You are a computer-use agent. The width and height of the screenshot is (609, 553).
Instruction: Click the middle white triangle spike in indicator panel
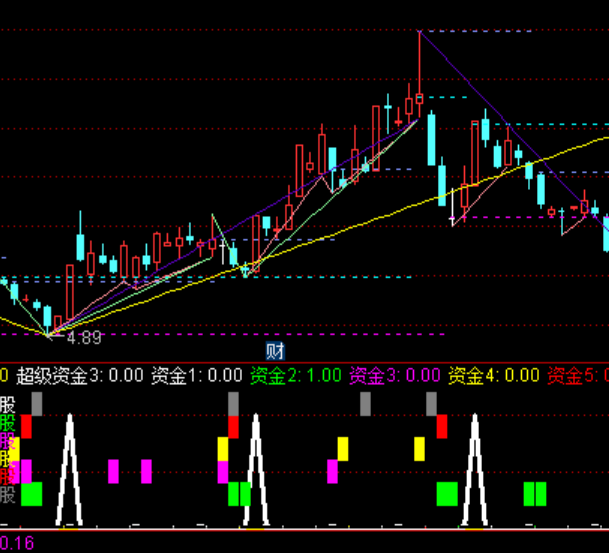click(255, 470)
